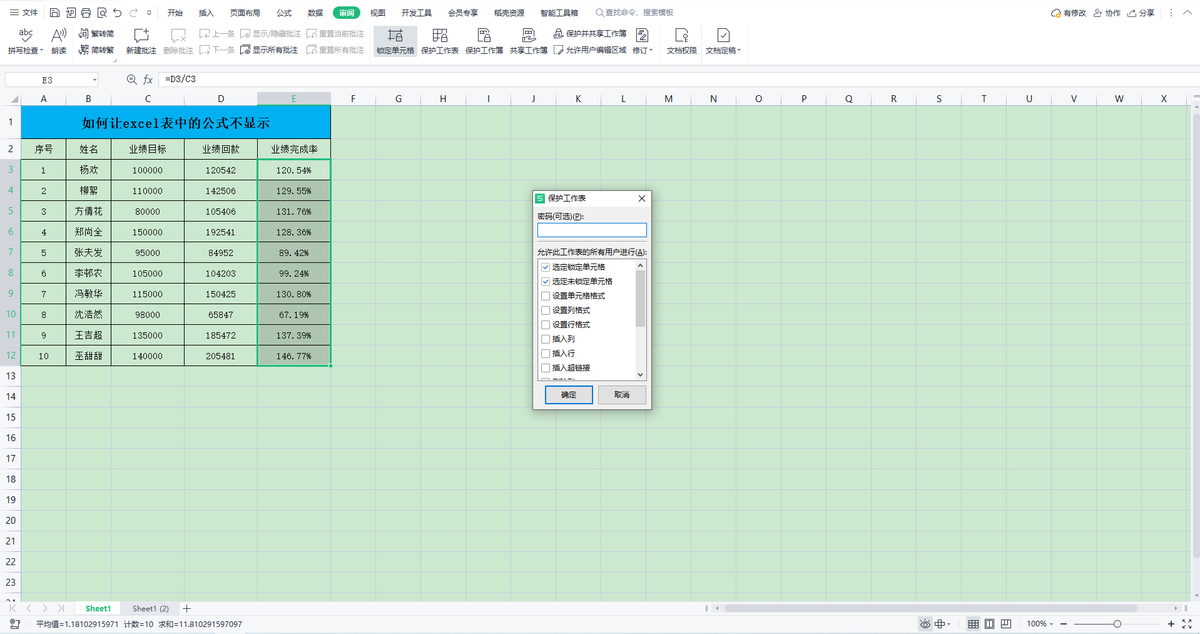Click the 显示所有批注 icon
1200x634 pixels.
pos(245,50)
